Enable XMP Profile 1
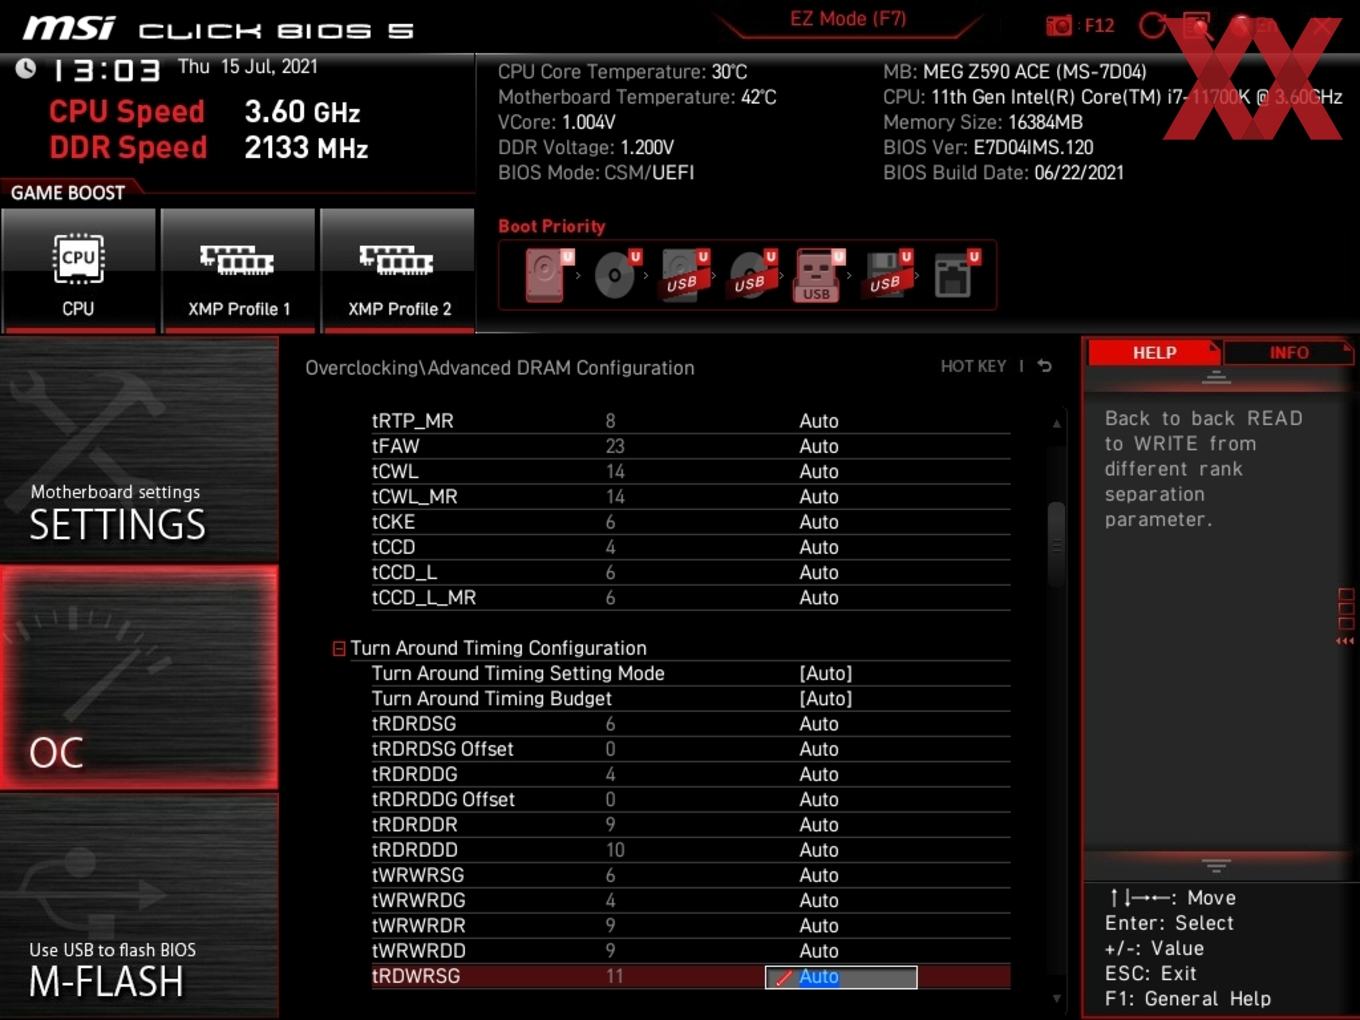The image size is (1360, 1020). (238, 269)
